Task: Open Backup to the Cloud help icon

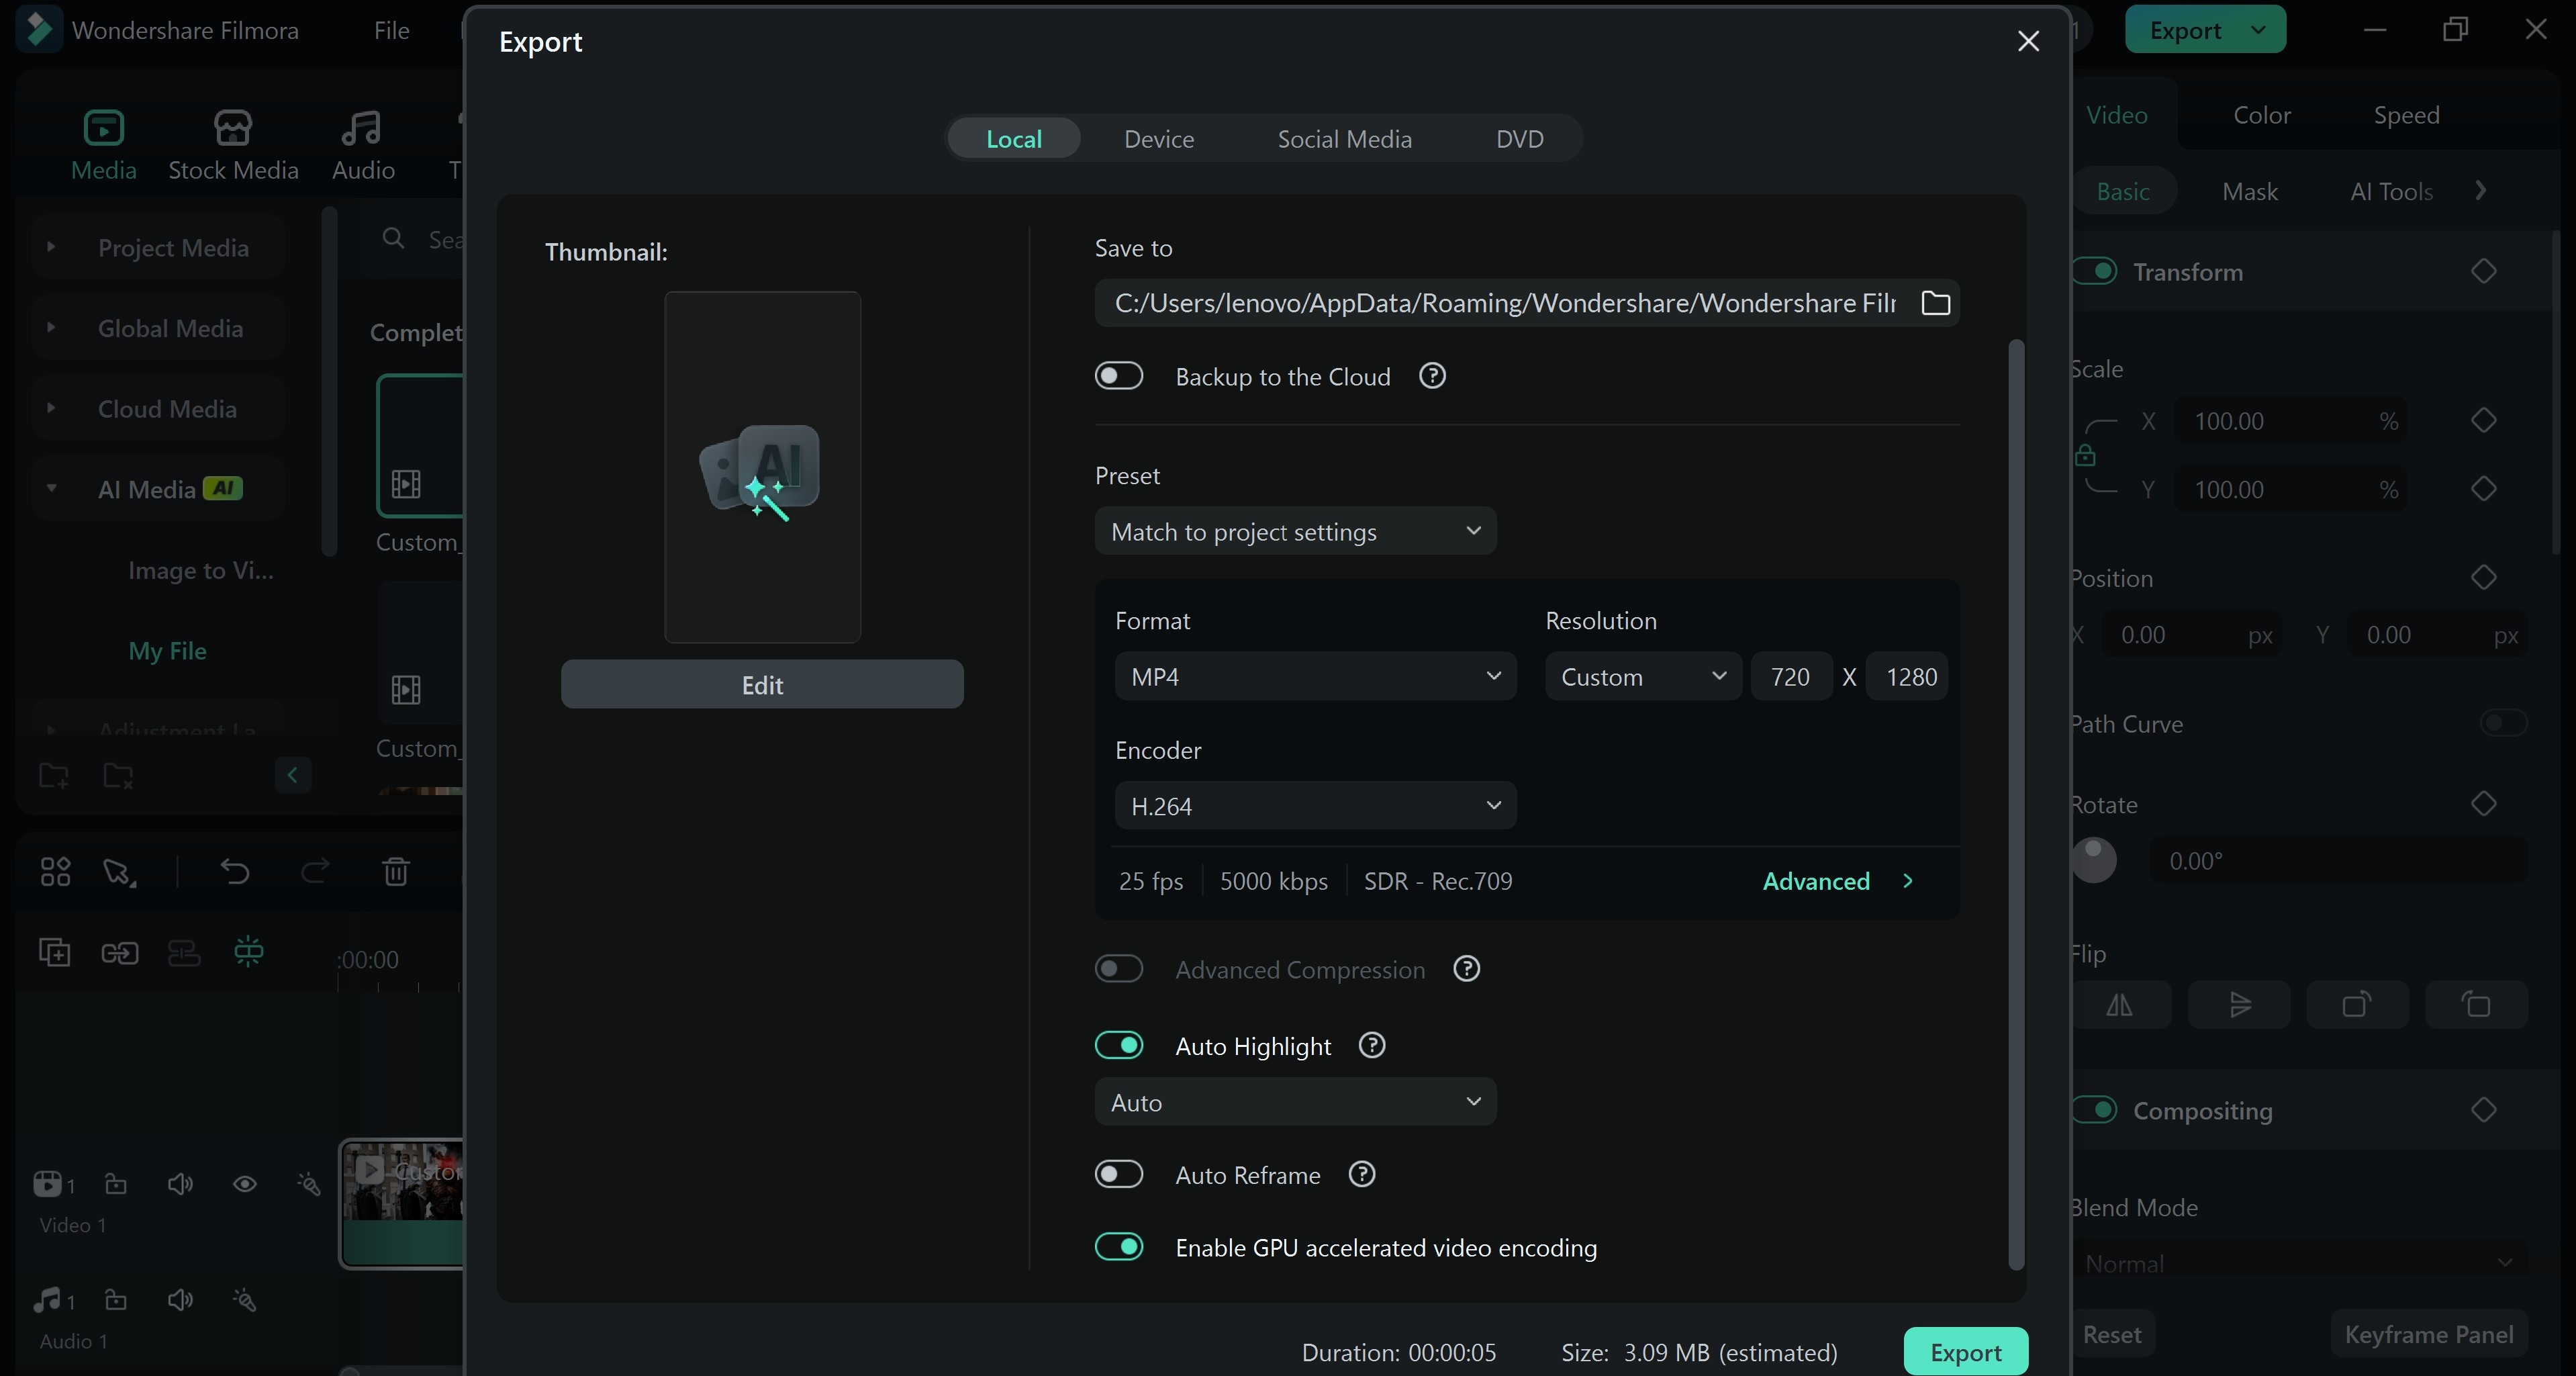Action: pyautogui.click(x=1432, y=376)
